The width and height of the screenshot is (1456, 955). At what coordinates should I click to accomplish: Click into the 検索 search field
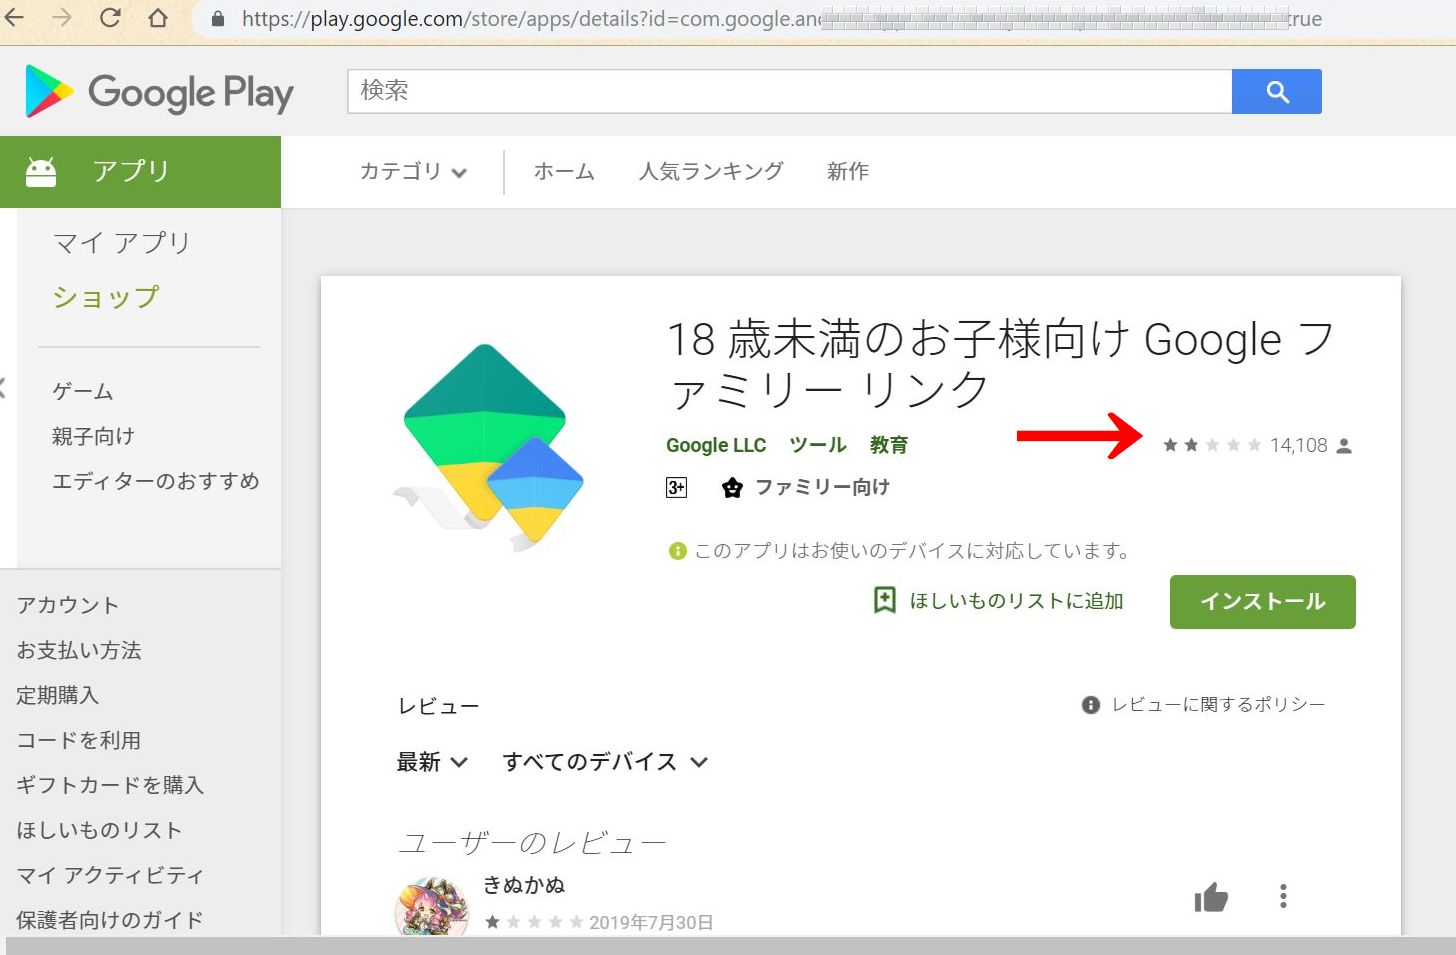790,91
